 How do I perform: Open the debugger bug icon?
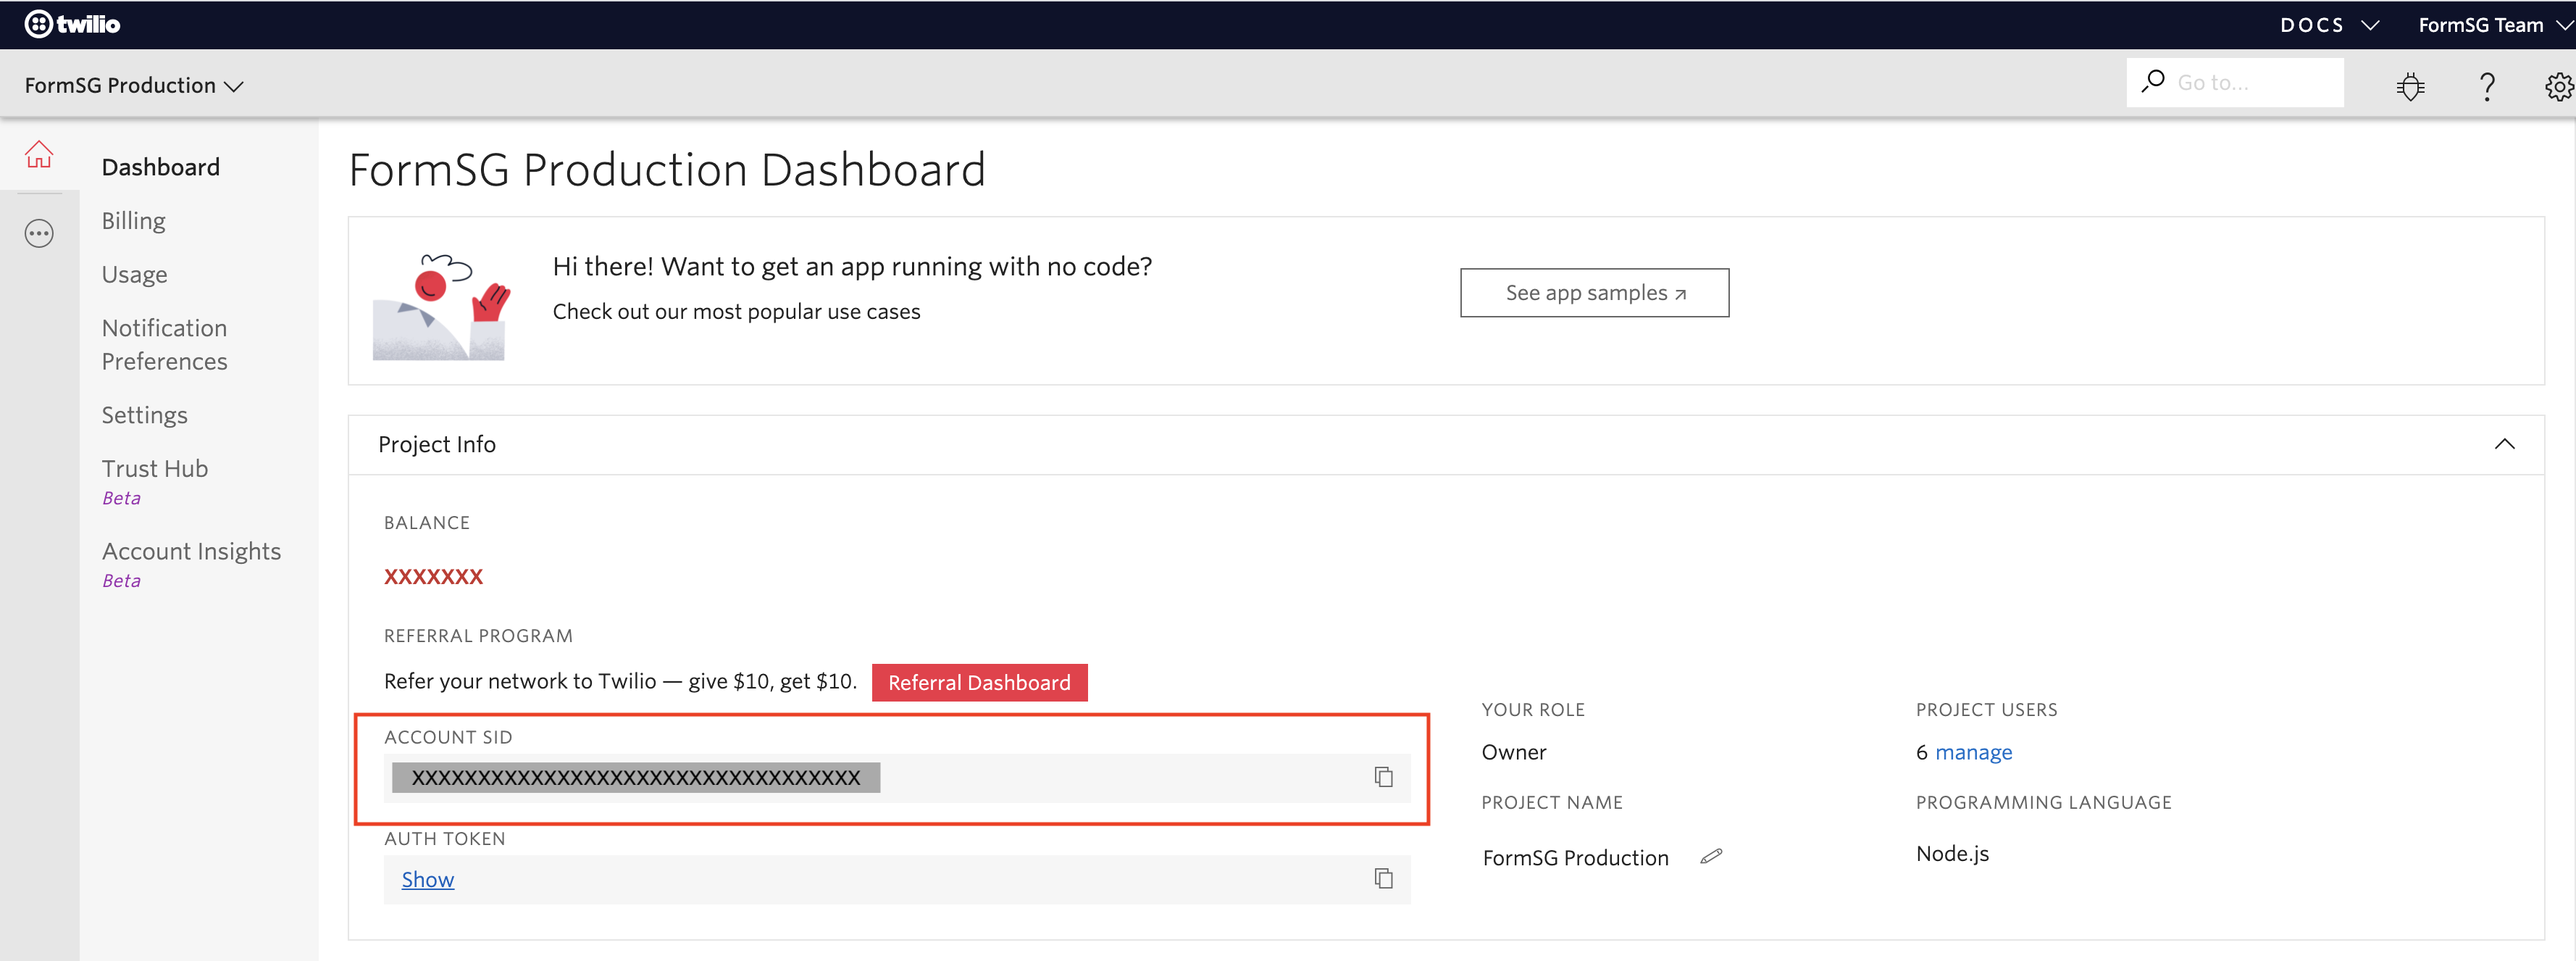[2410, 86]
